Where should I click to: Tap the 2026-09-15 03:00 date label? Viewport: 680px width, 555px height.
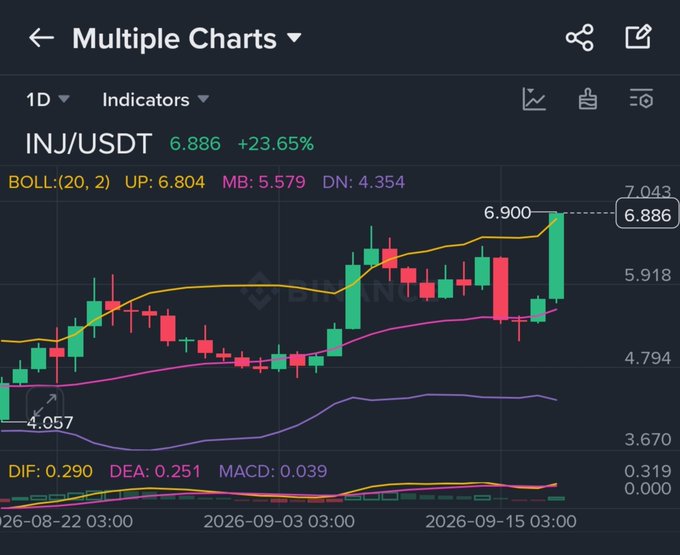point(501,521)
